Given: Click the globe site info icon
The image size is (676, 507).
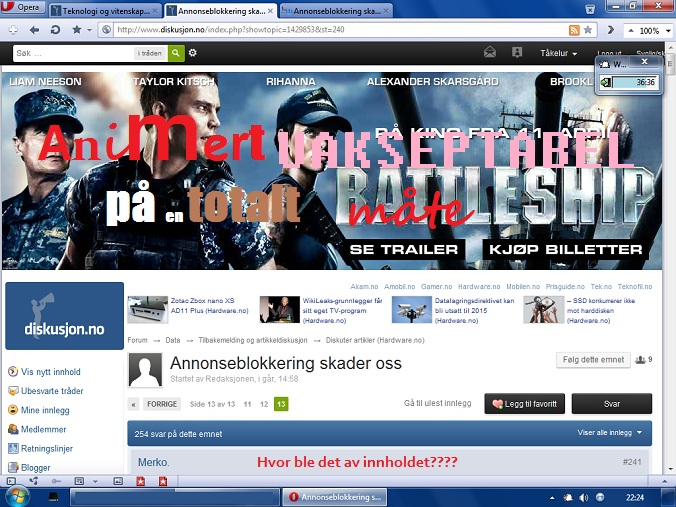Looking at the screenshot, I should click(x=106, y=30).
